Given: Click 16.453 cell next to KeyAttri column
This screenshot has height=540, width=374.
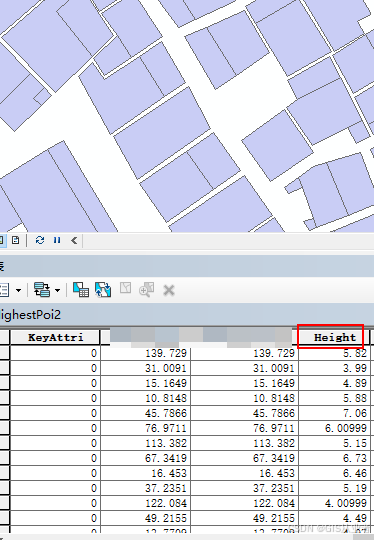Looking at the screenshot, I should pyautogui.click(x=145, y=473).
